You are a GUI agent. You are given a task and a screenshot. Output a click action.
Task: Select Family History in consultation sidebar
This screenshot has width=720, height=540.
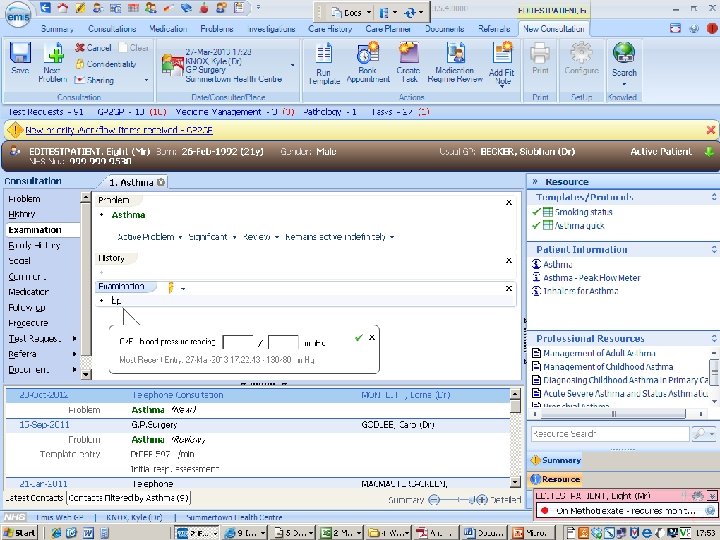(34, 245)
